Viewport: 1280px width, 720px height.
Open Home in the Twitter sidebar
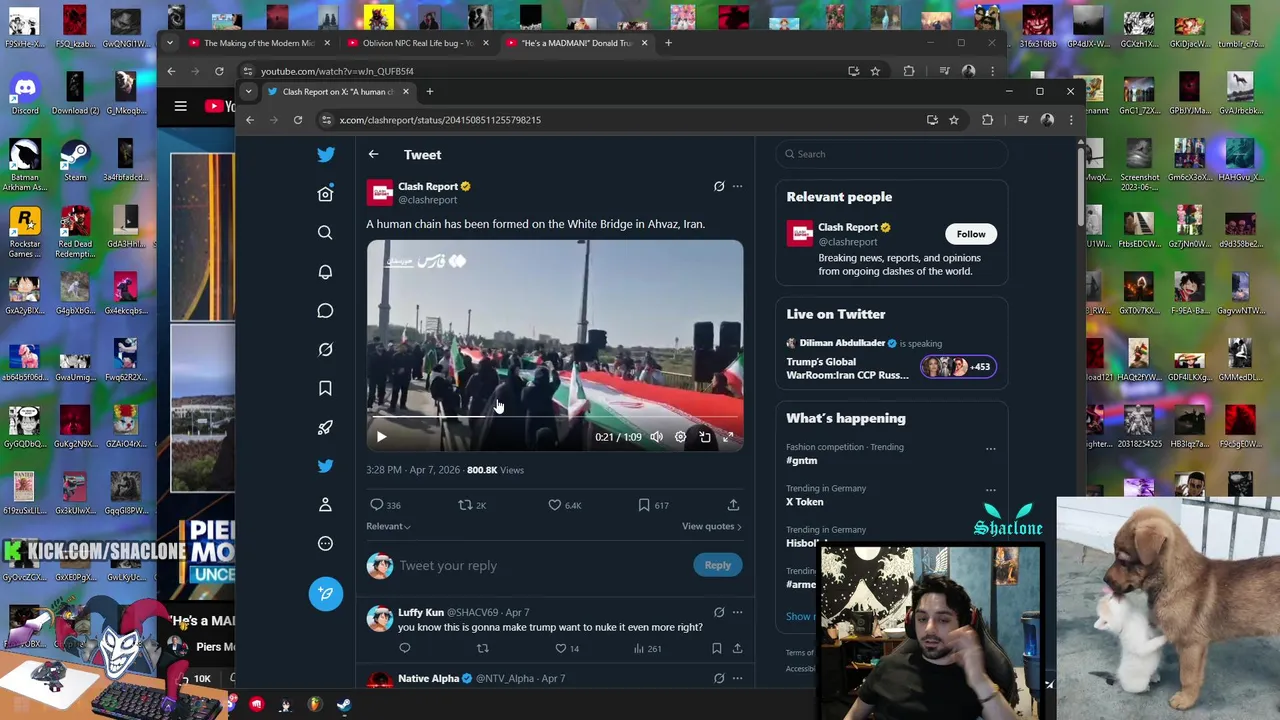pos(325,194)
